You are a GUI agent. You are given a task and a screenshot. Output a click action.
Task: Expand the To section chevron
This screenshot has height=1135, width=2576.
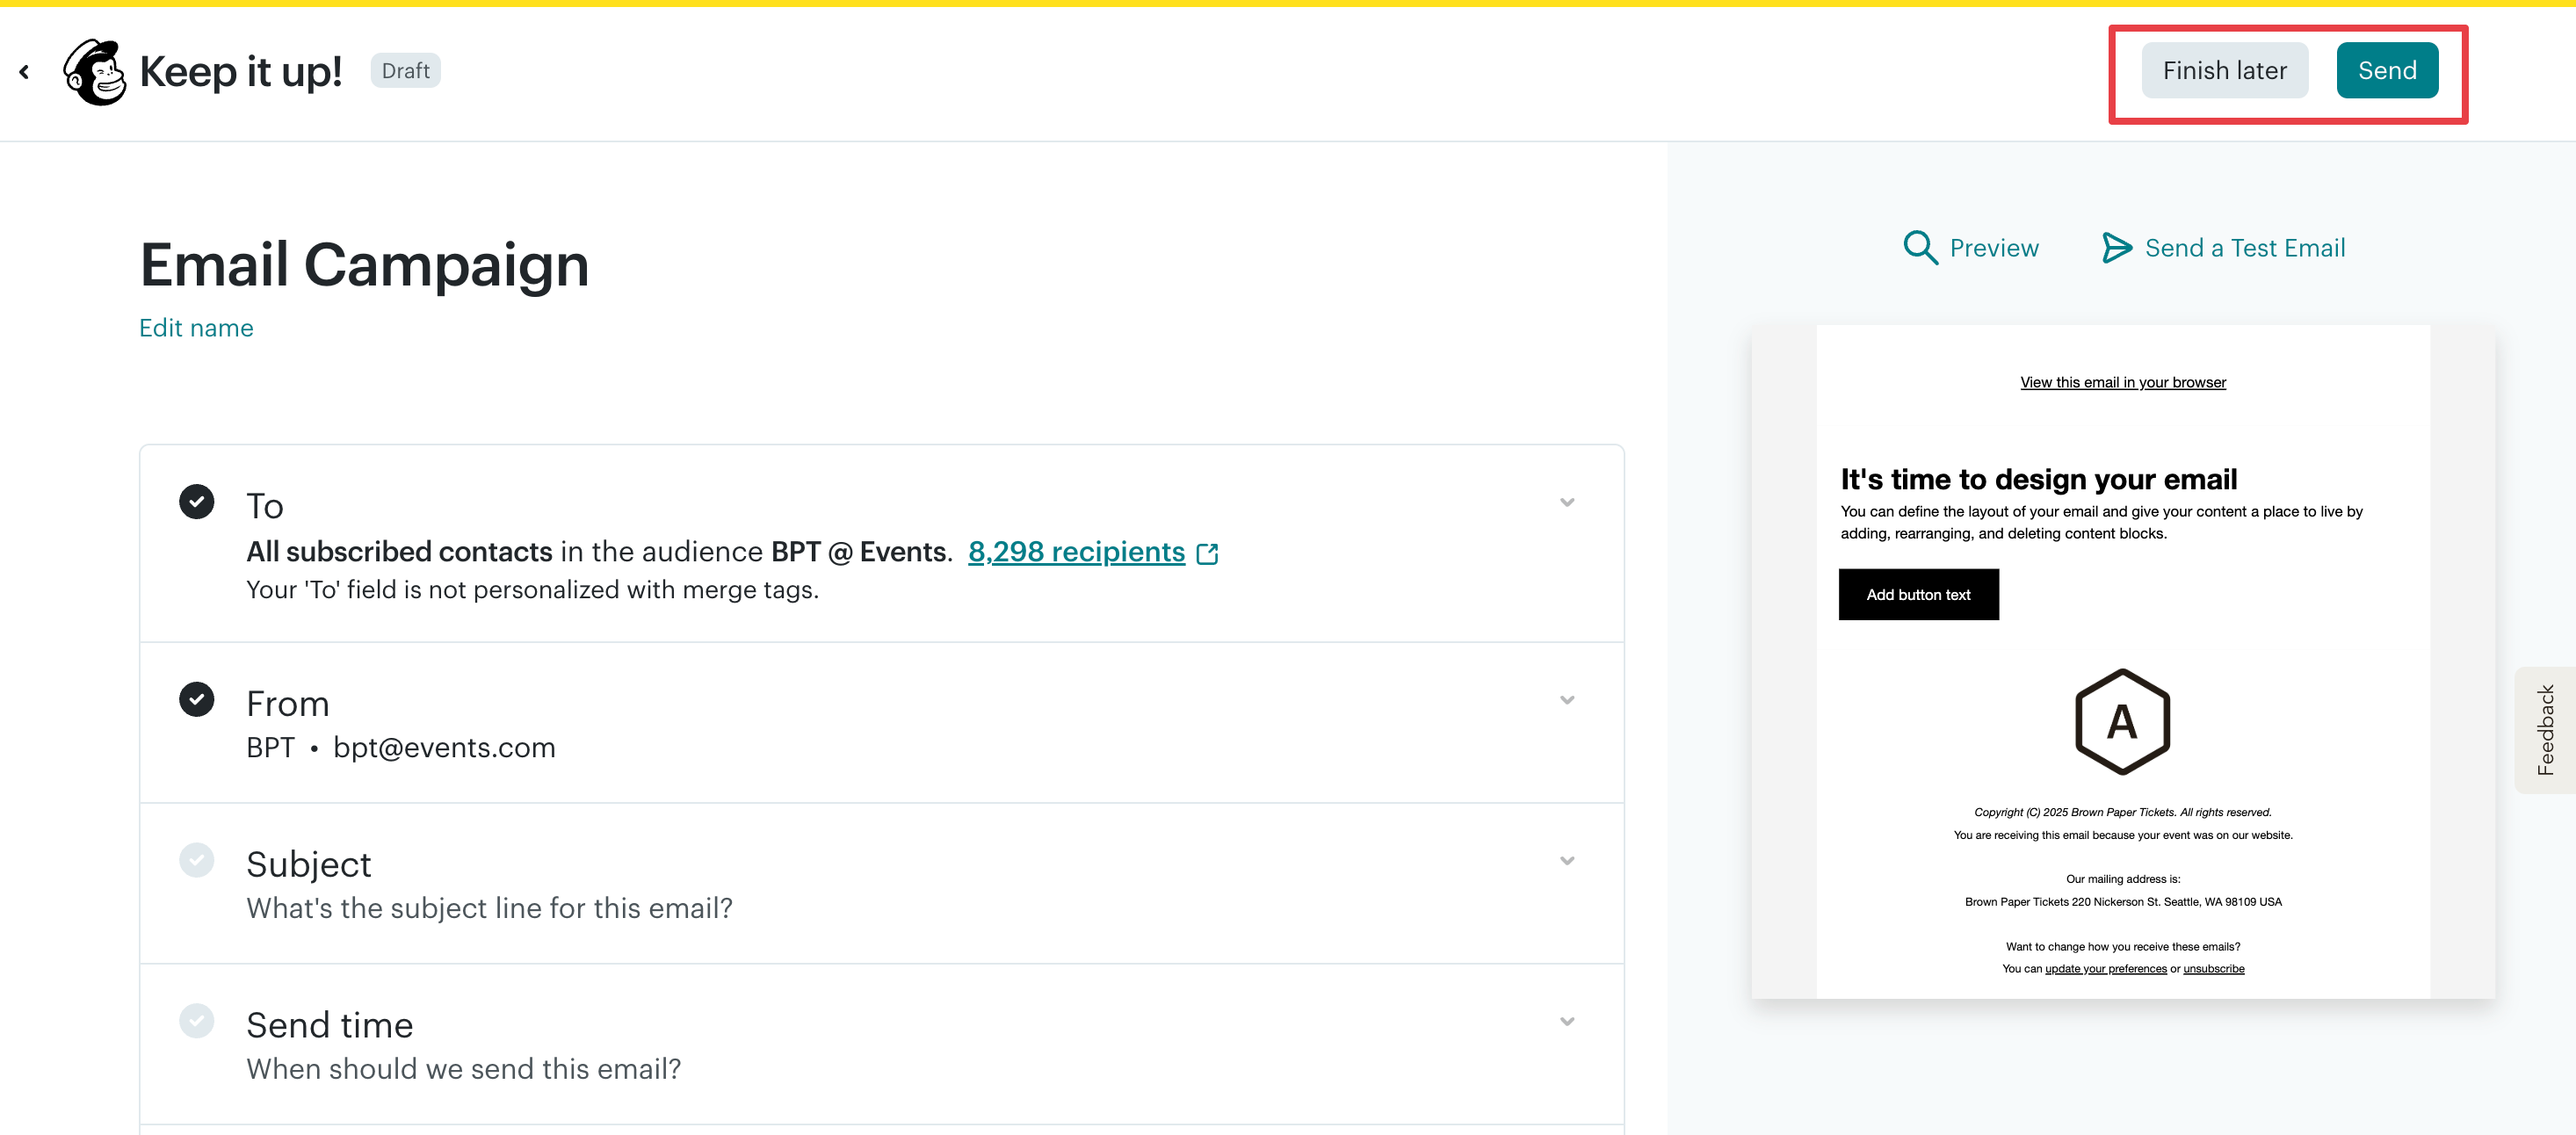(x=1567, y=502)
